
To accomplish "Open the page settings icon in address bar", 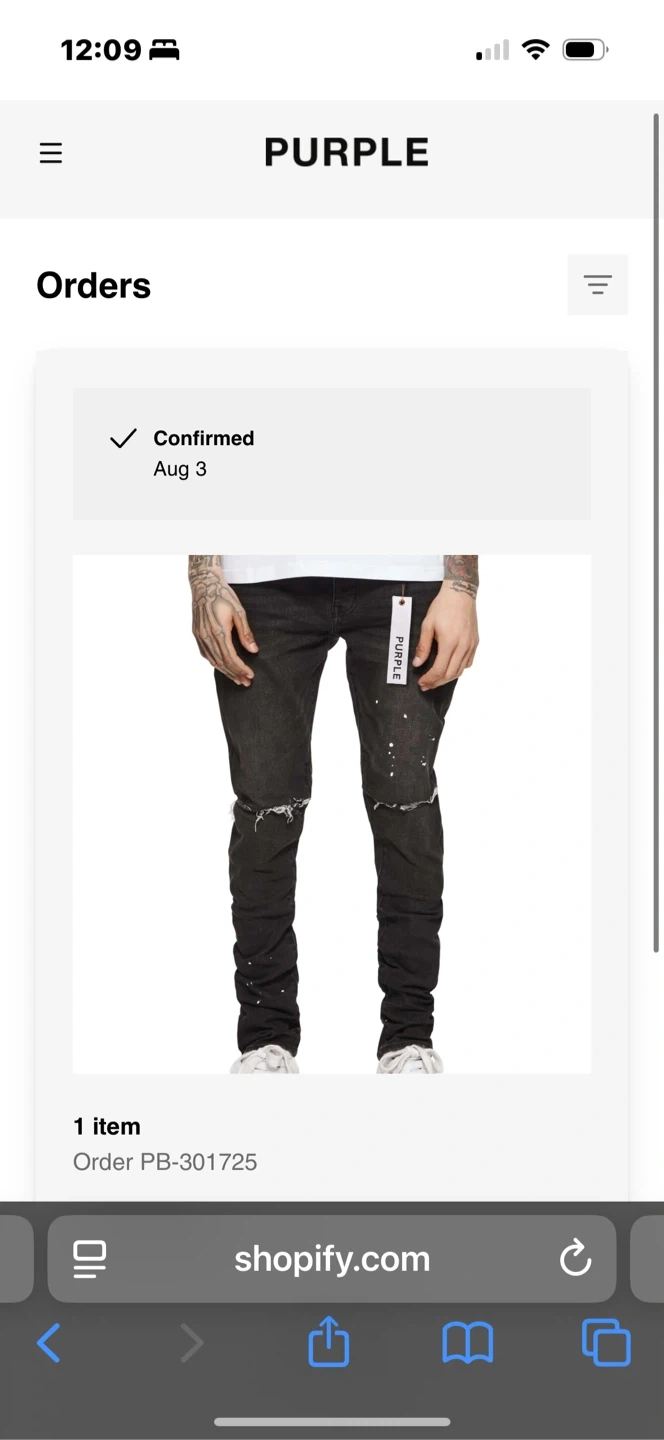I will coord(90,1259).
